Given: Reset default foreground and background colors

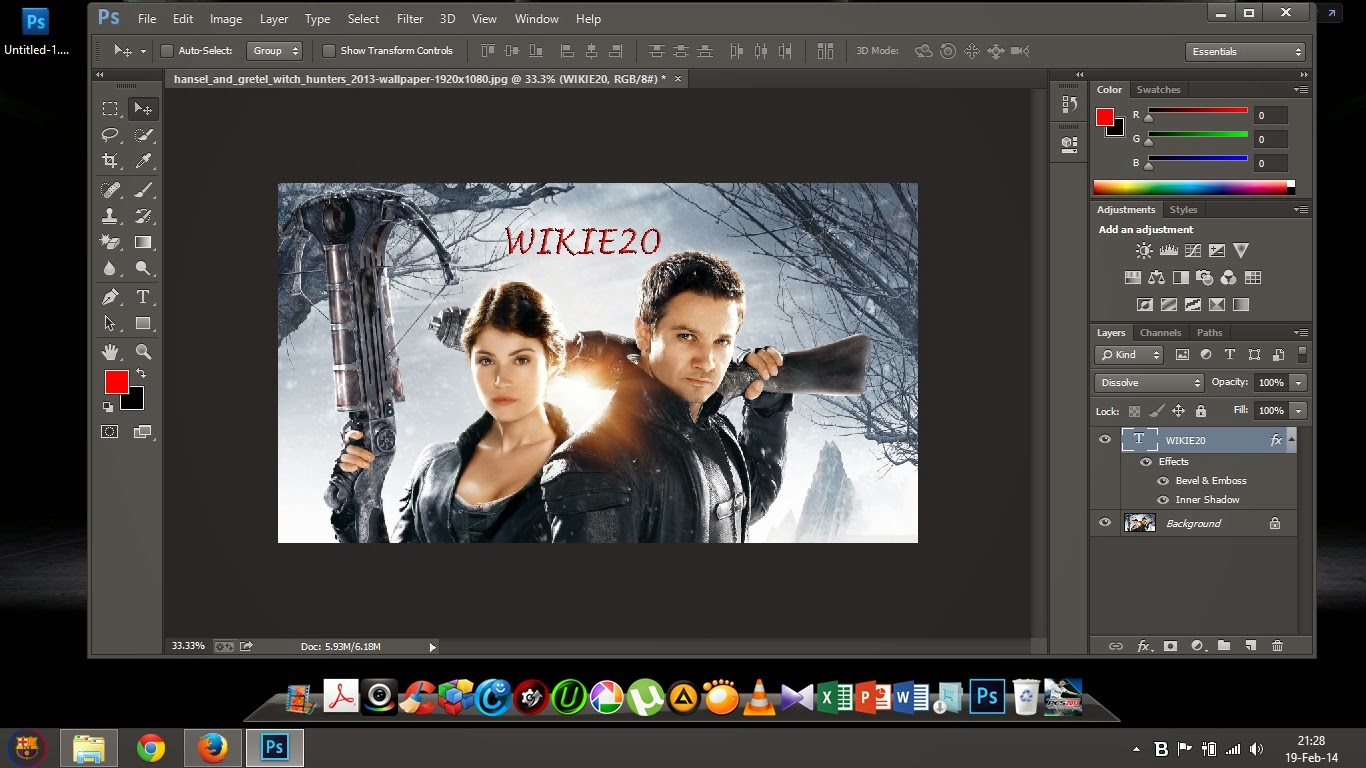Looking at the screenshot, I should point(108,407).
